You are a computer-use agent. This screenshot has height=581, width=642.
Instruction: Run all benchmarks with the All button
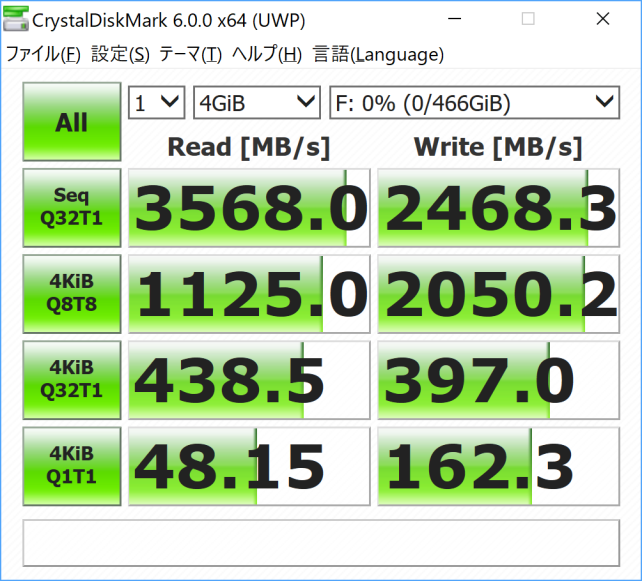pyautogui.click(x=72, y=122)
